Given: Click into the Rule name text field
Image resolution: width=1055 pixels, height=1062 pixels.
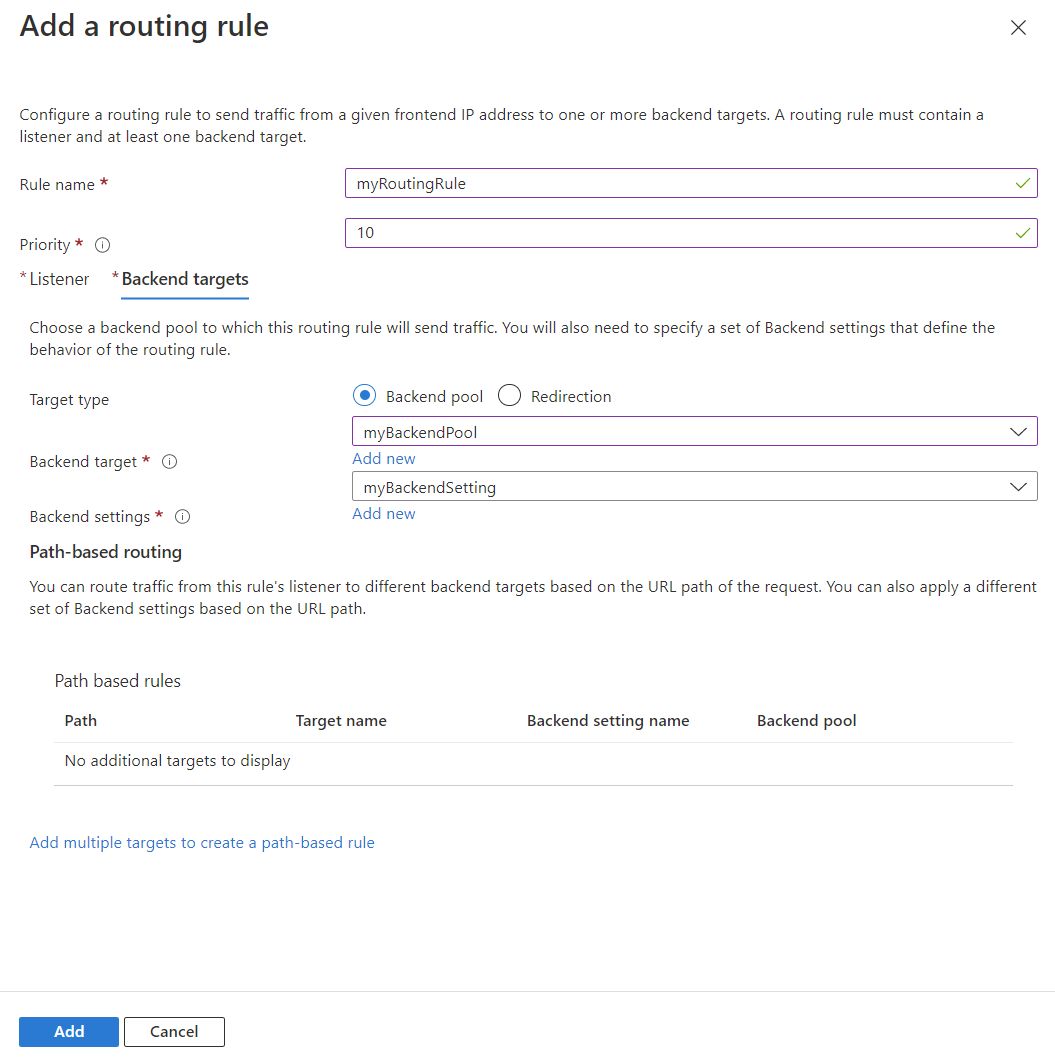Looking at the screenshot, I should pos(680,184).
